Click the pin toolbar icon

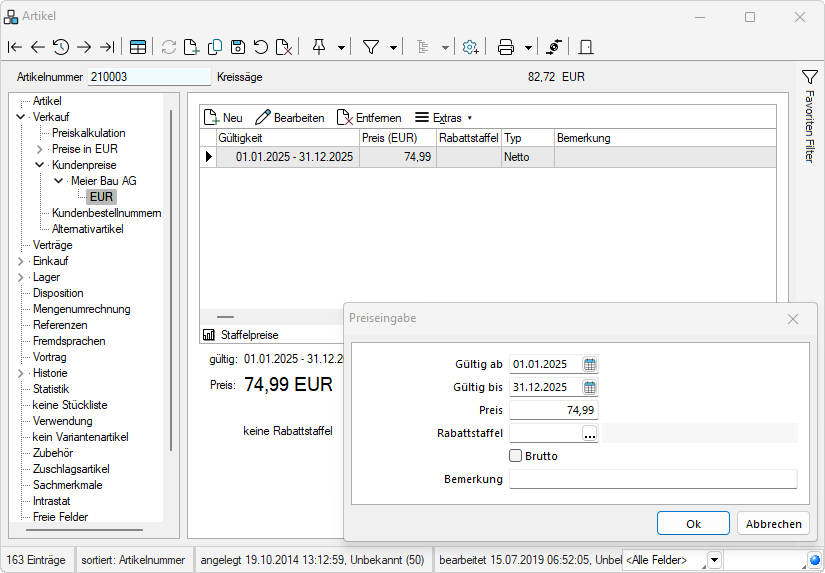(x=320, y=47)
